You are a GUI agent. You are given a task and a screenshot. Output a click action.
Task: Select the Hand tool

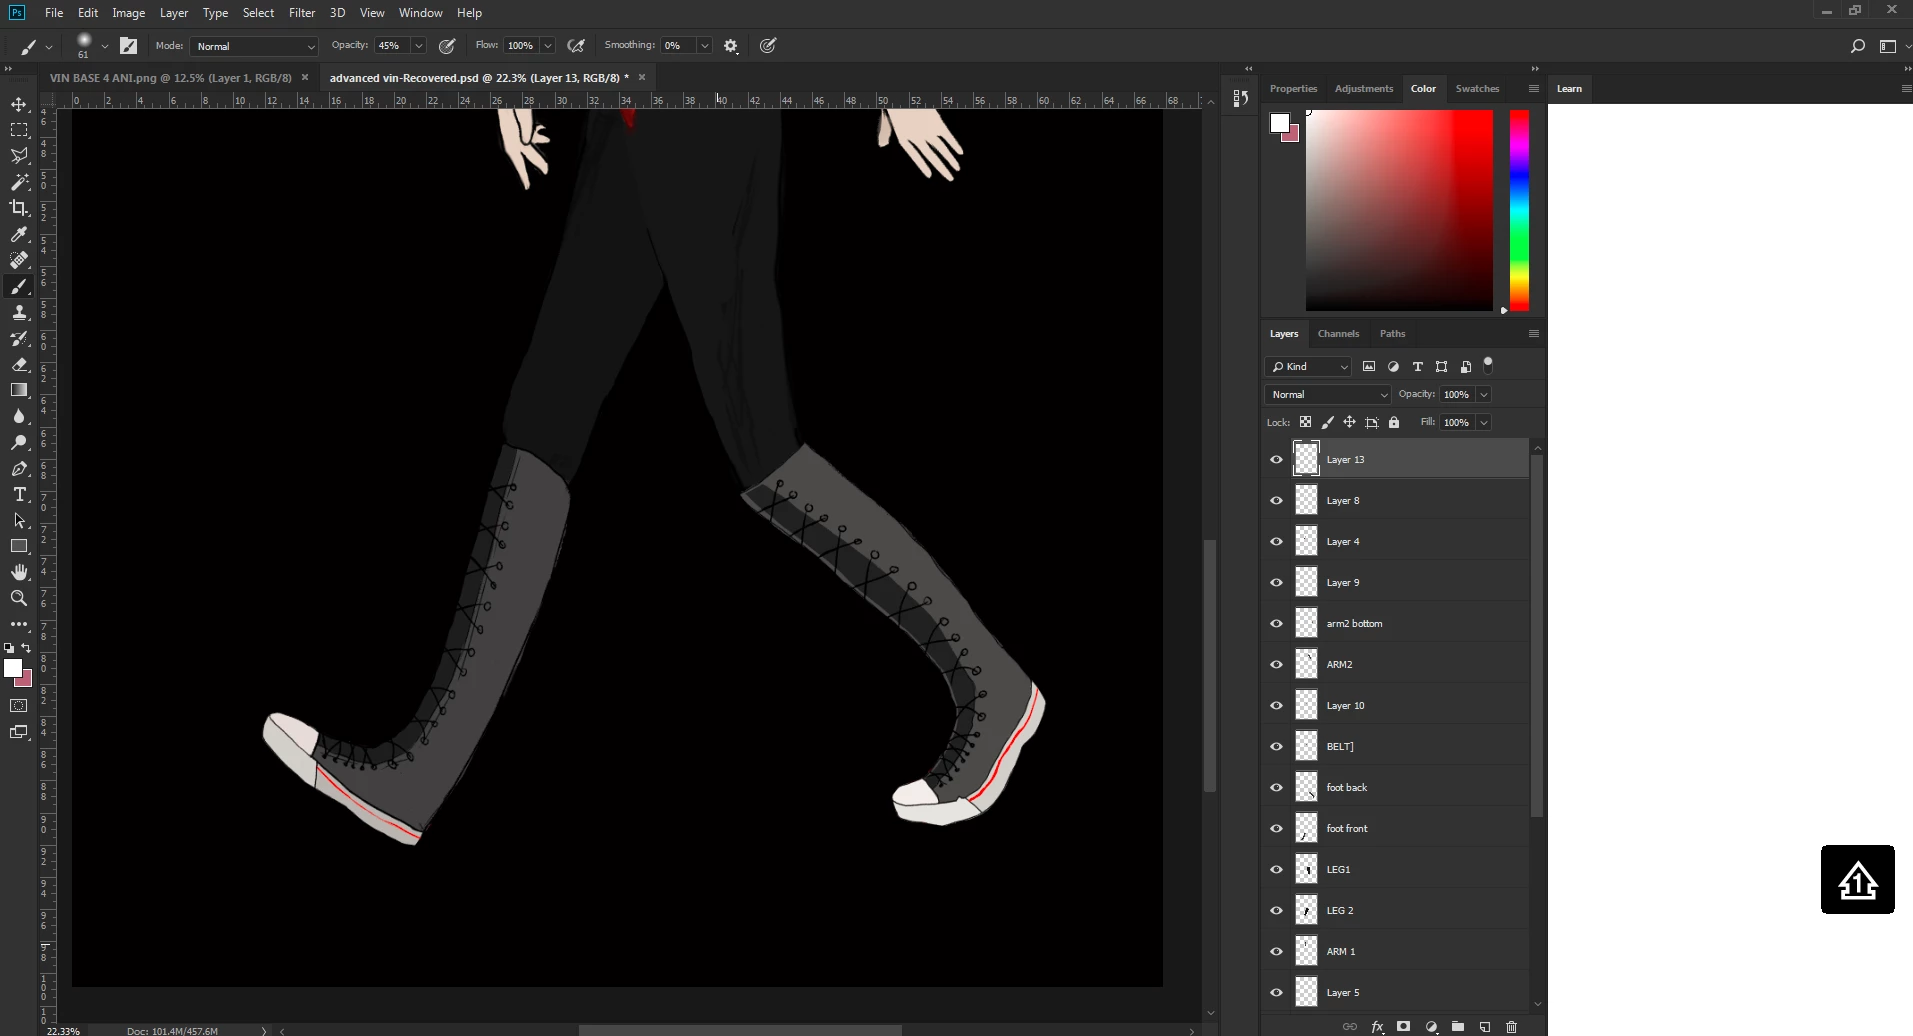(x=19, y=572)
